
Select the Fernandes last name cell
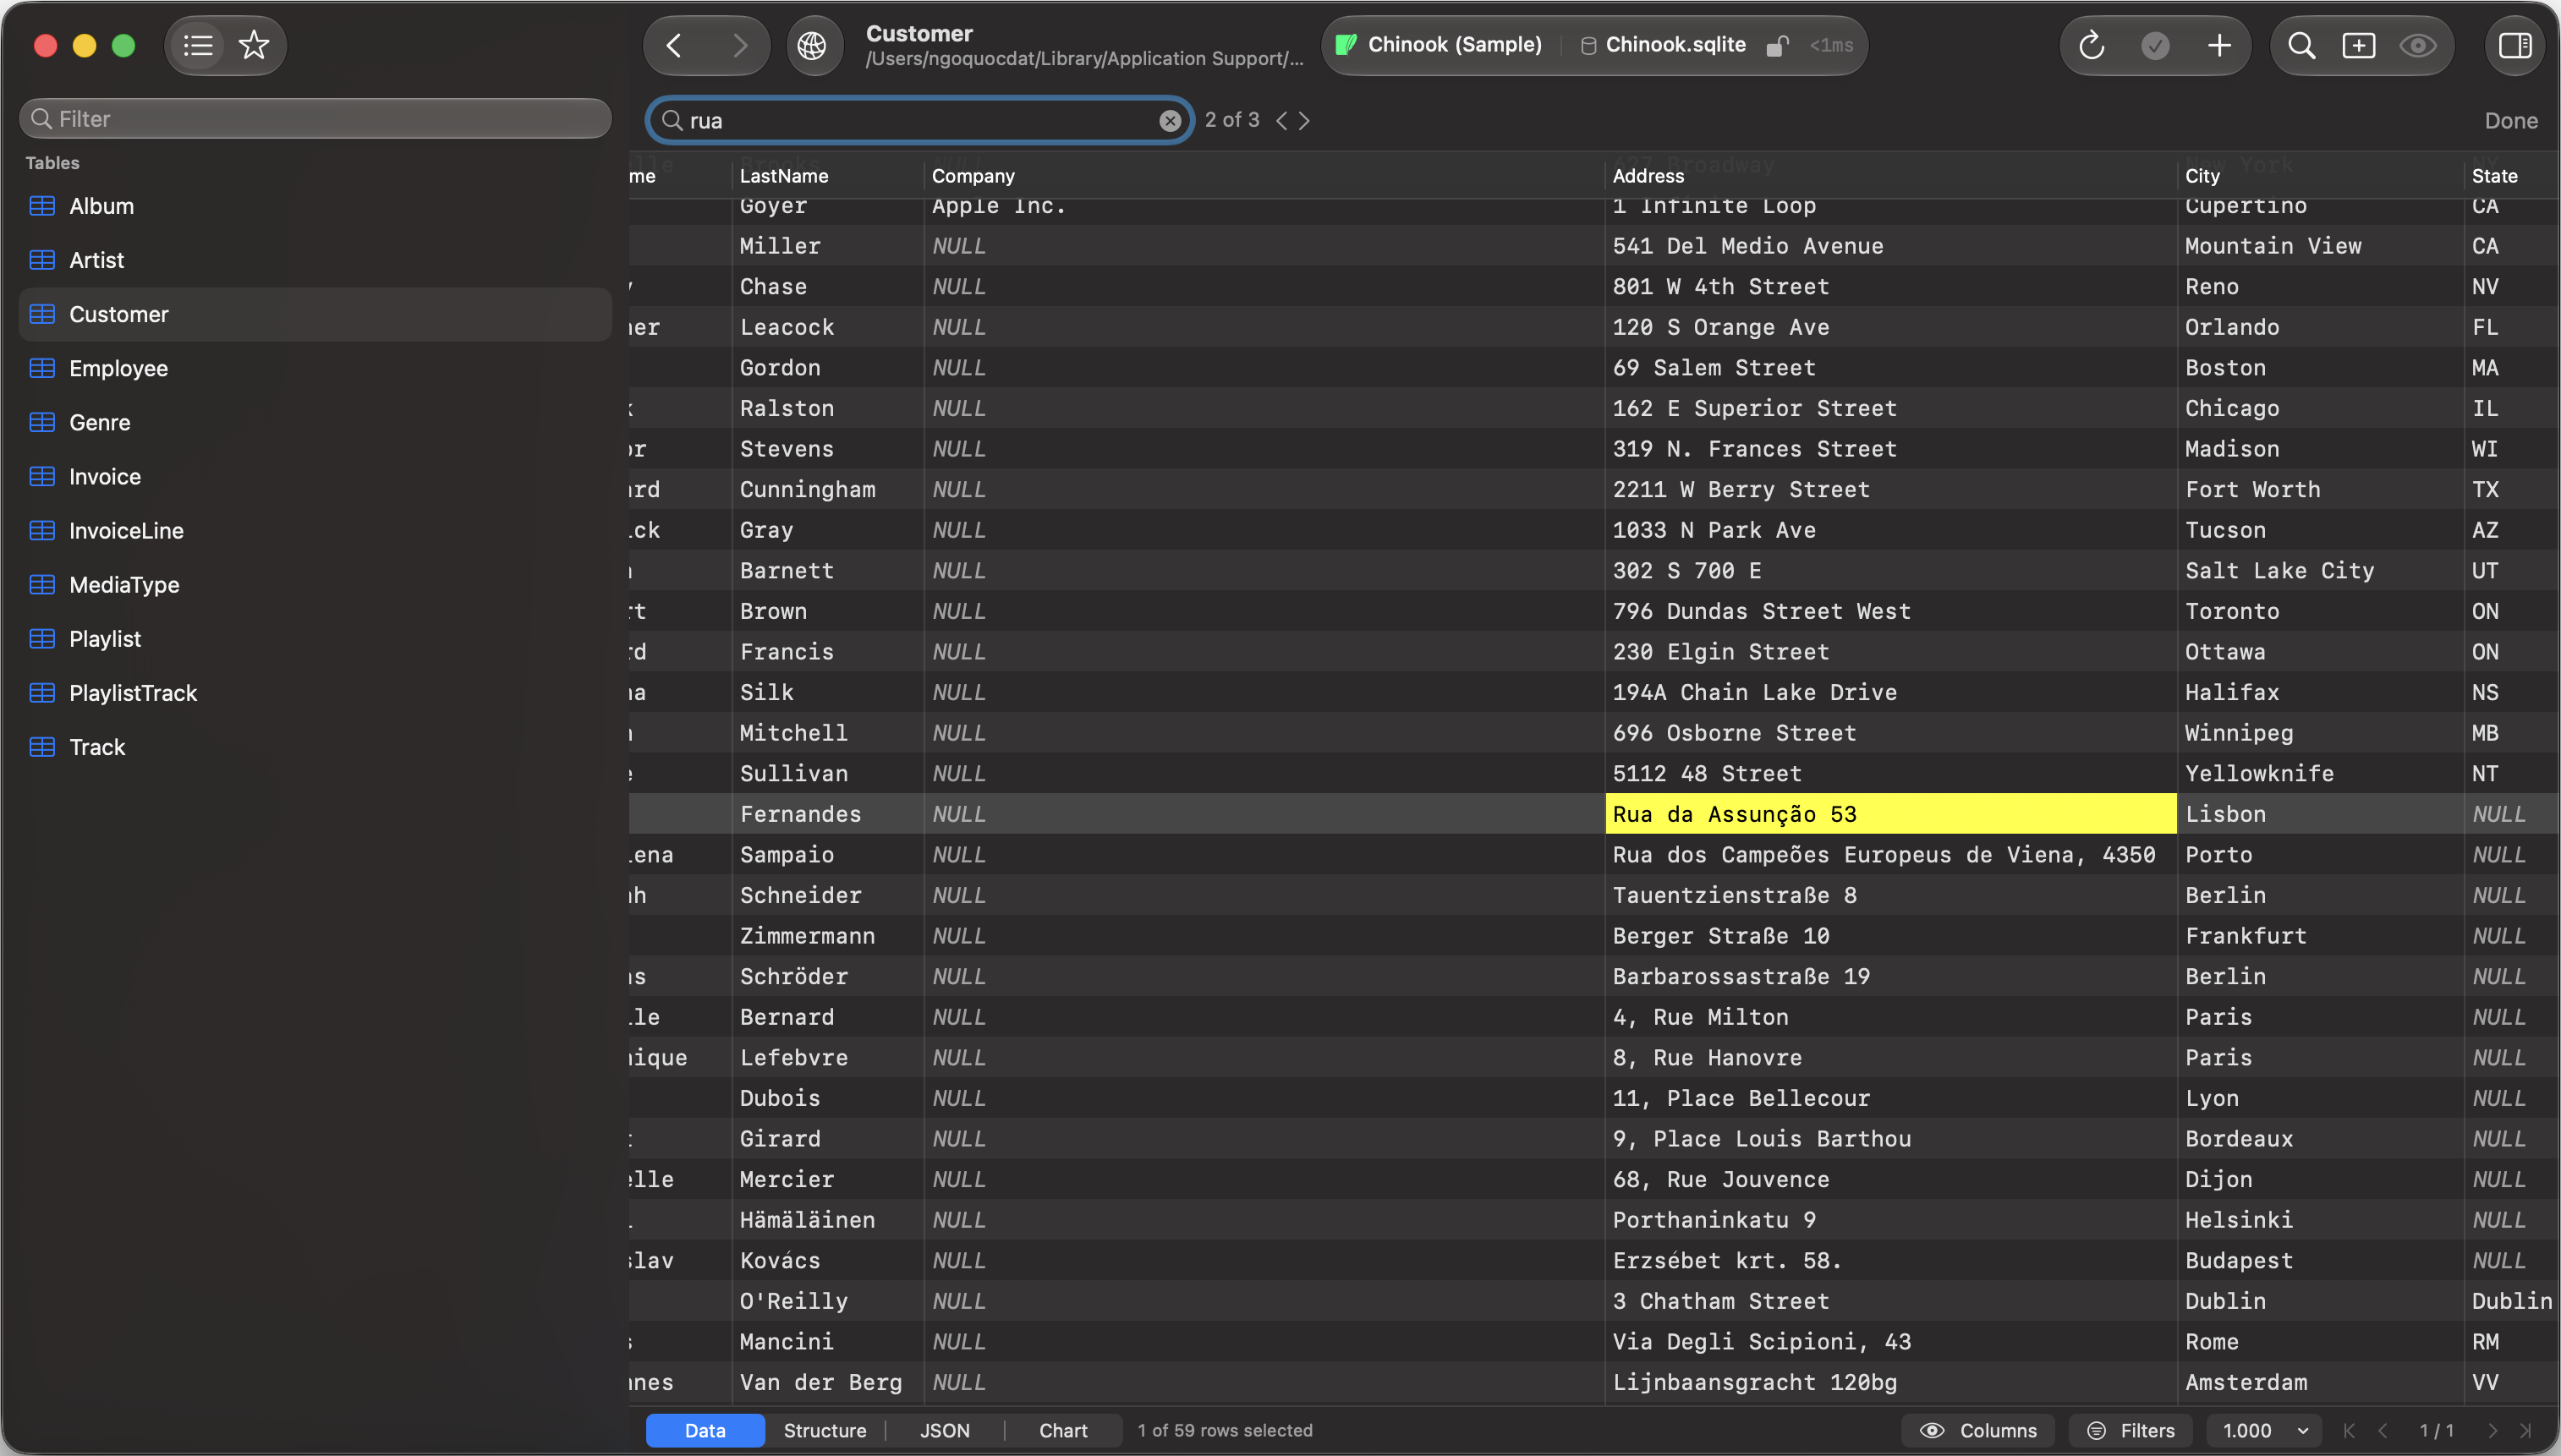point(828,814)
